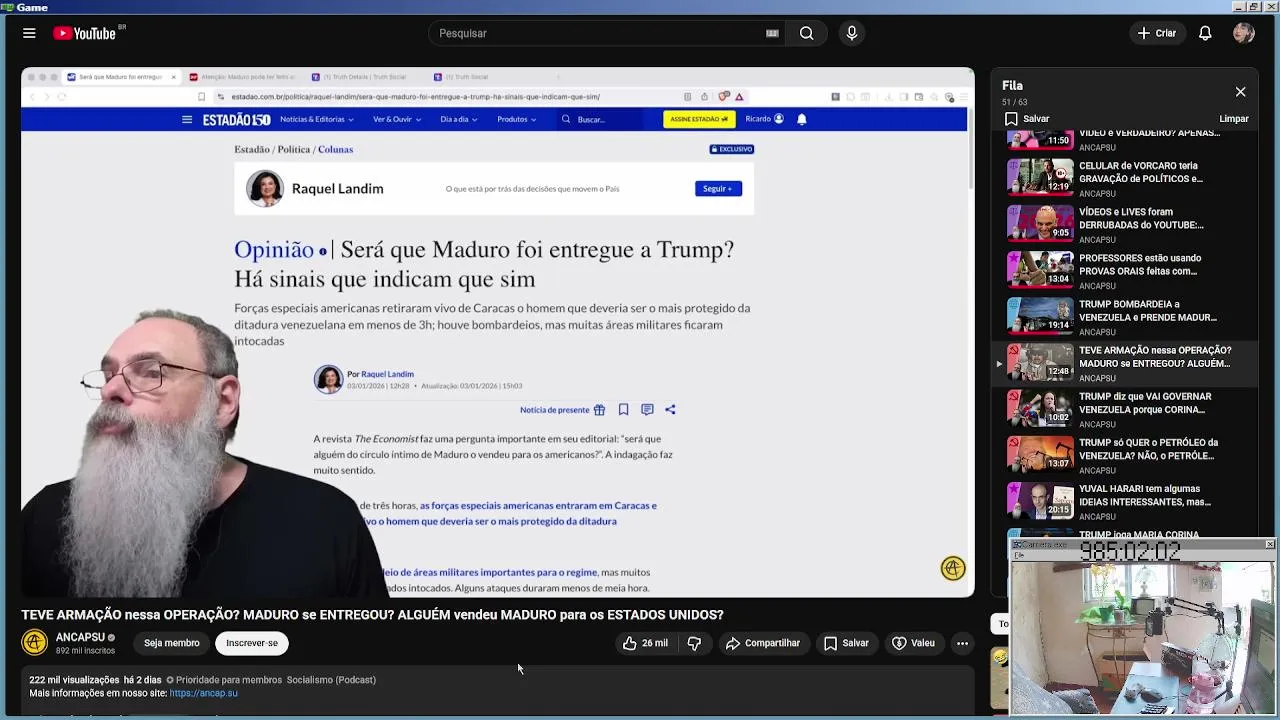Play queue video VÍDEOS e LIVES foram DERRUBADAS
The height and width of the screenshot is (720, 1280).
(x=1126, y=223)
